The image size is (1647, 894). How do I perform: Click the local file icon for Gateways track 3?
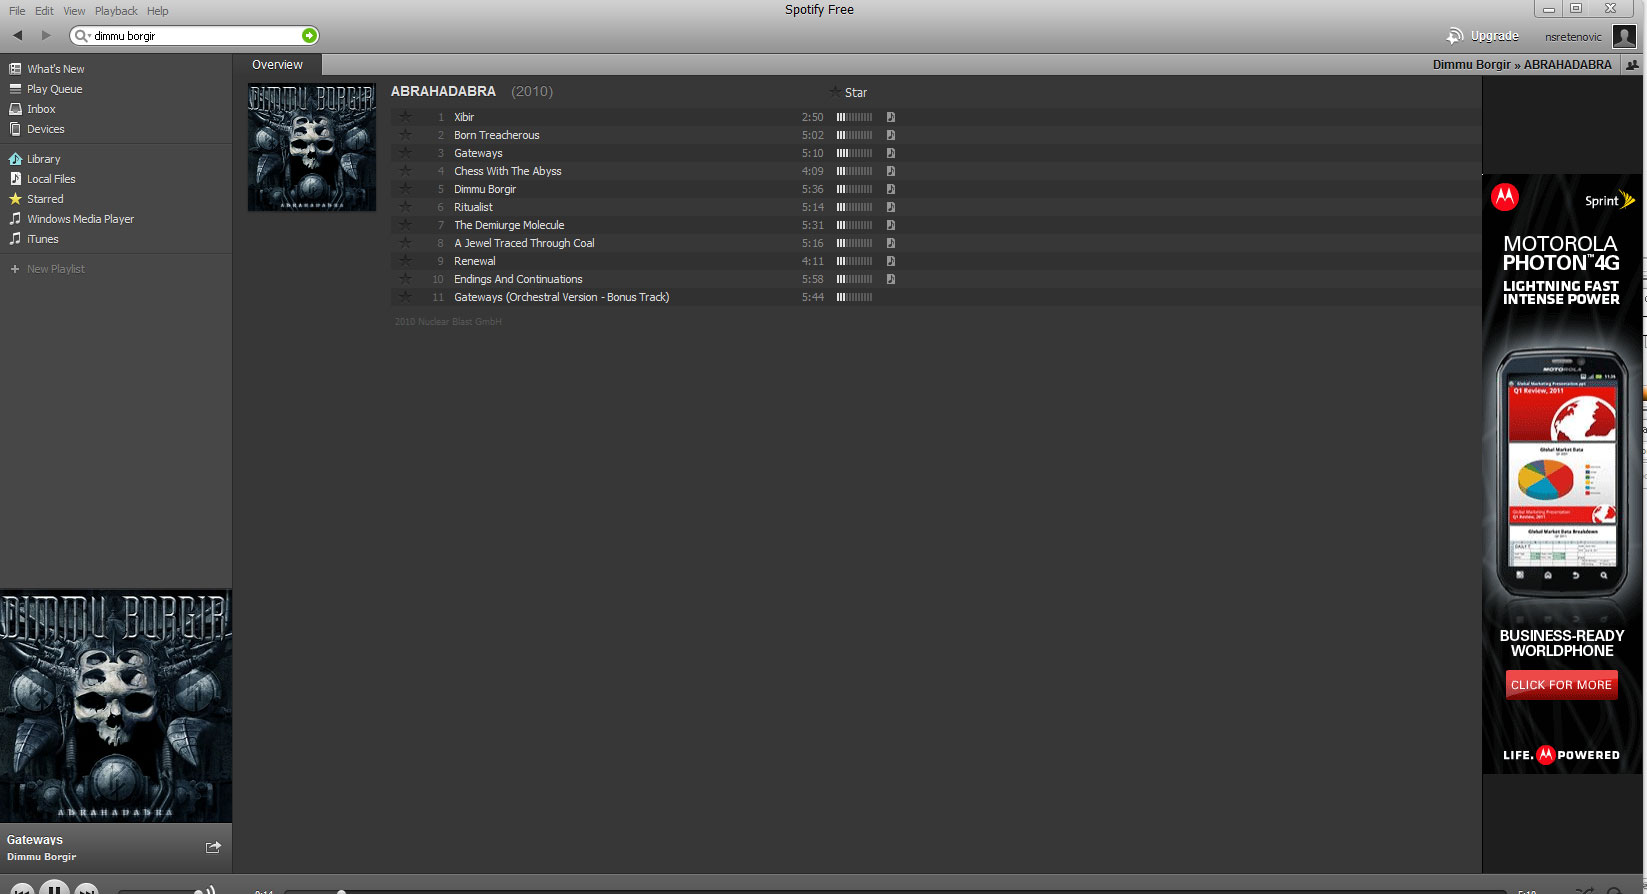click(x=890, y=153)
